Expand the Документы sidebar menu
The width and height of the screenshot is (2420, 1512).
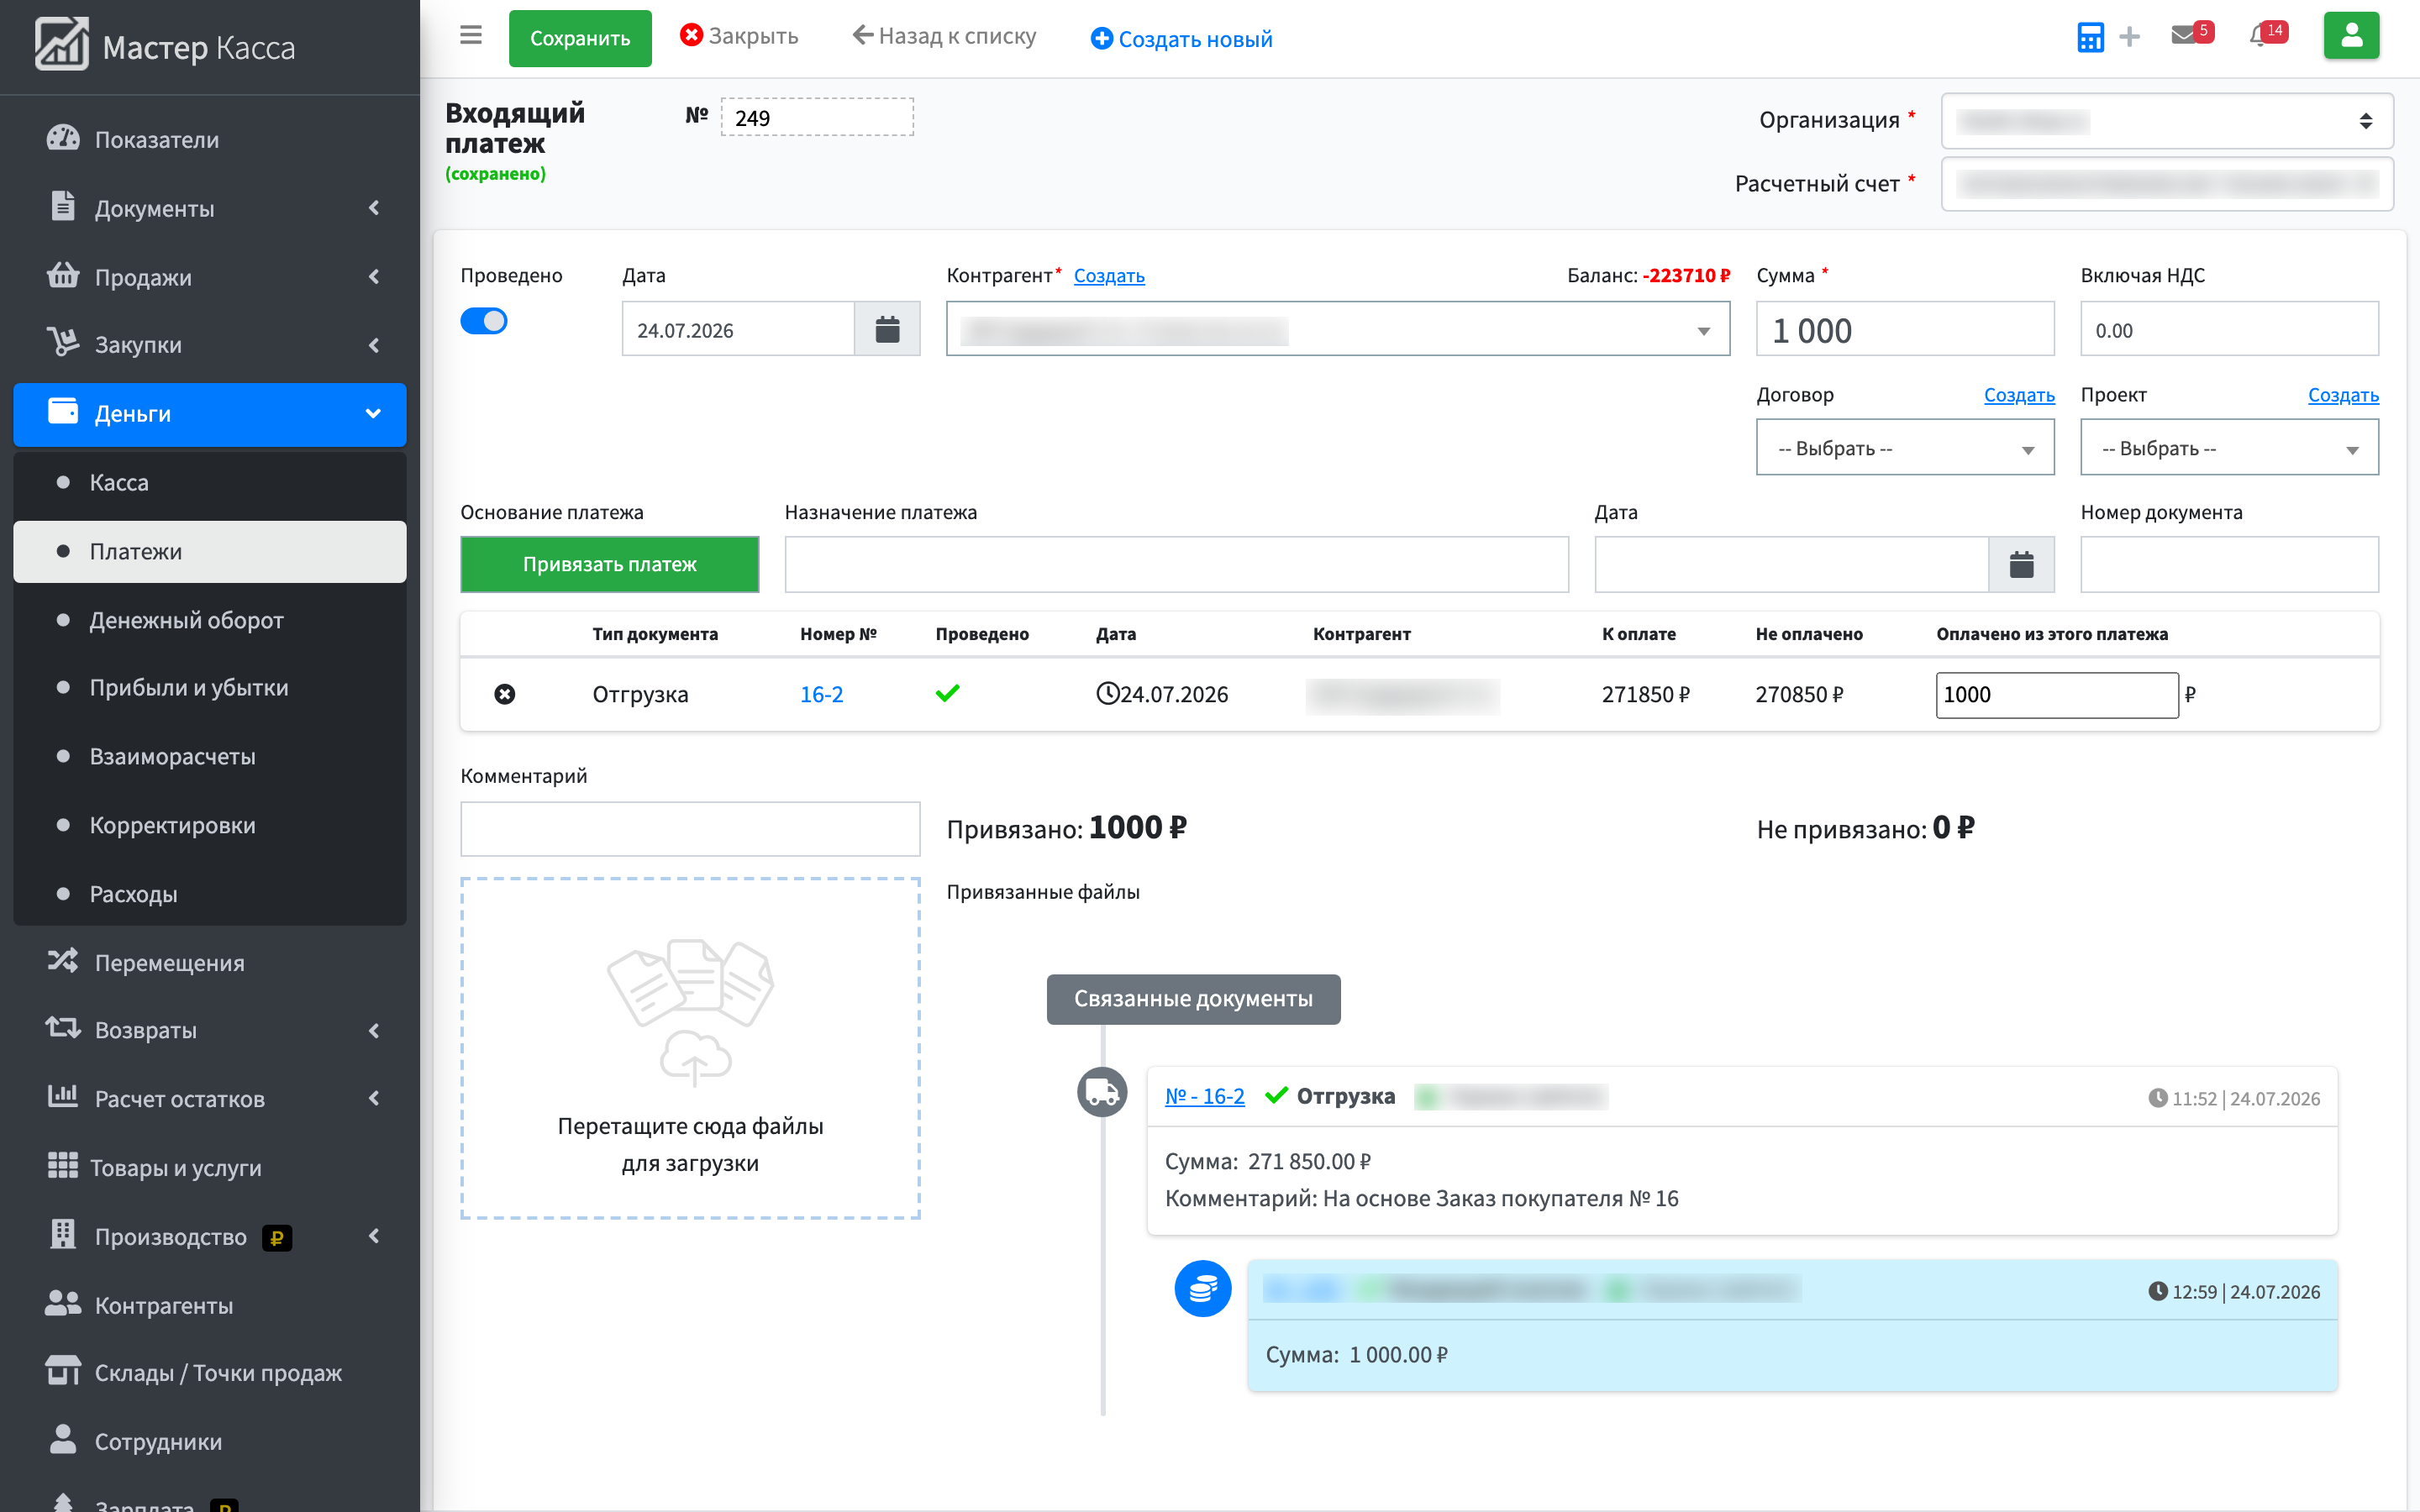coord(210,208)
